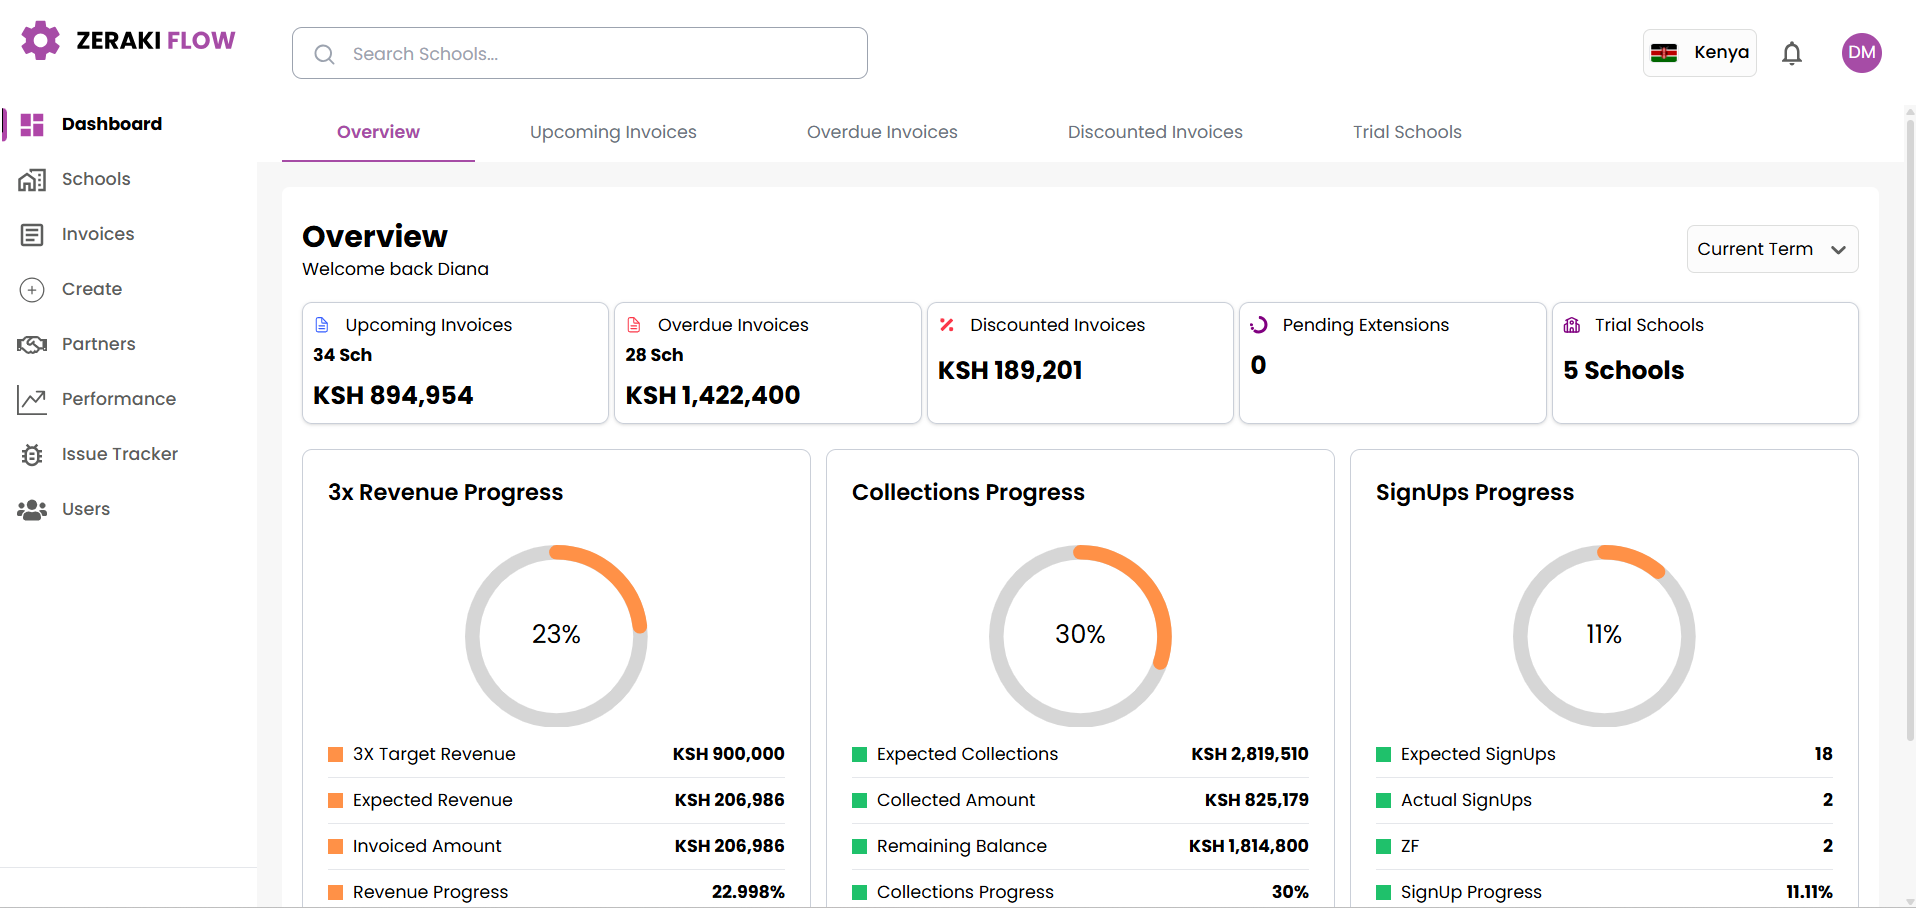
Task: Open the Overdue Invoices tab
Action: tap(882, 132)
